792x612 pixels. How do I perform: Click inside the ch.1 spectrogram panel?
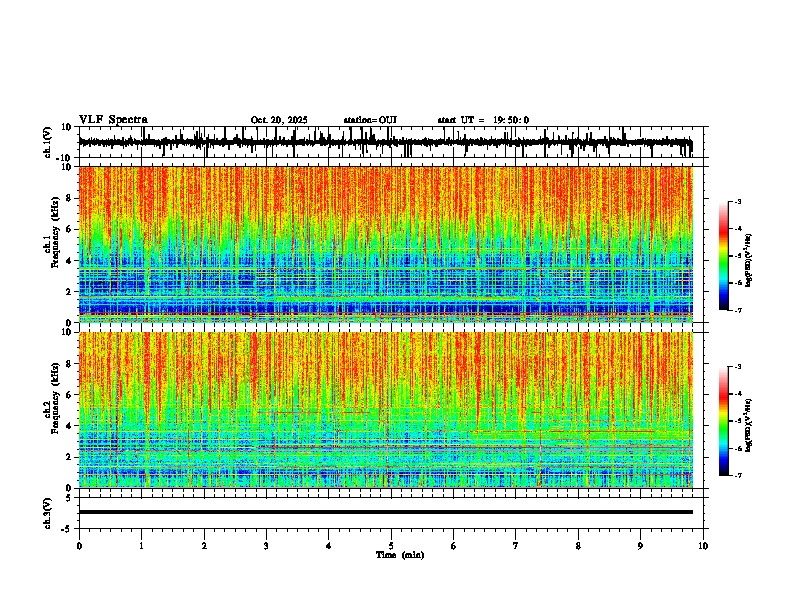(385, 244)
